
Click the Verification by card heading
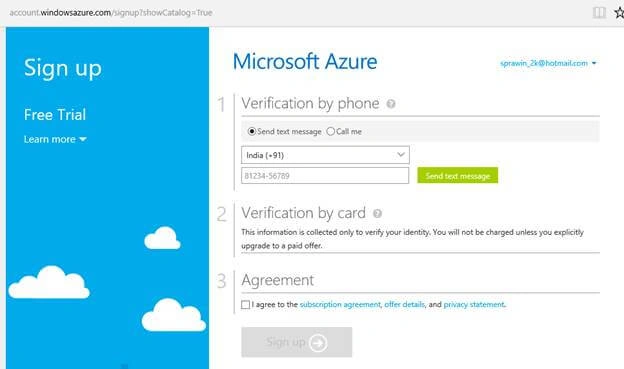pyautogui.click(x=303, y=213)
